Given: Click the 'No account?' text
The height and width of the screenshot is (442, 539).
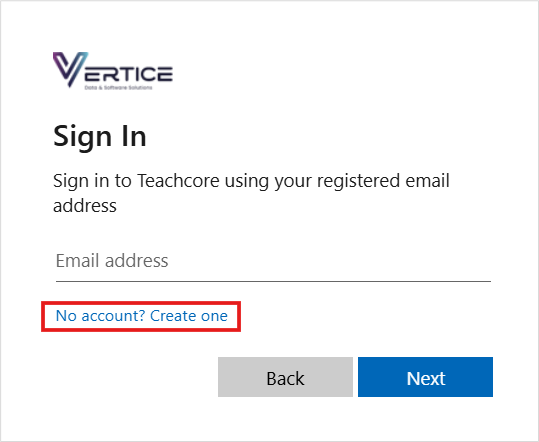Looking at the screenshot, I should [x=101, y=316].
